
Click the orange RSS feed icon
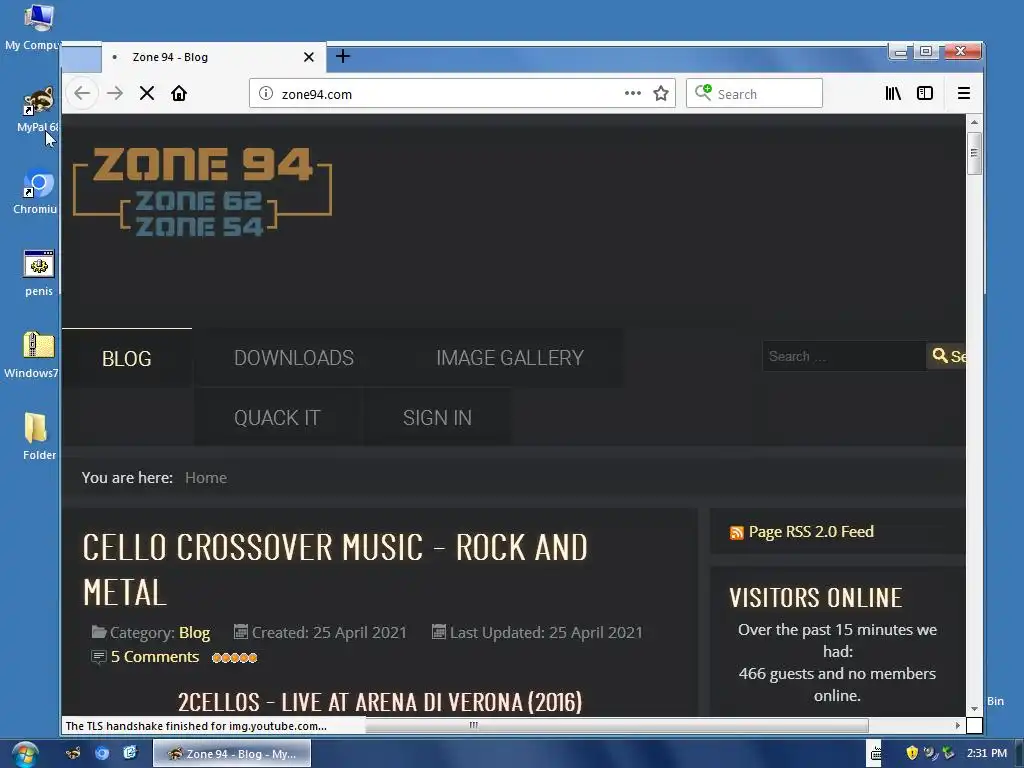coord(737,533)
